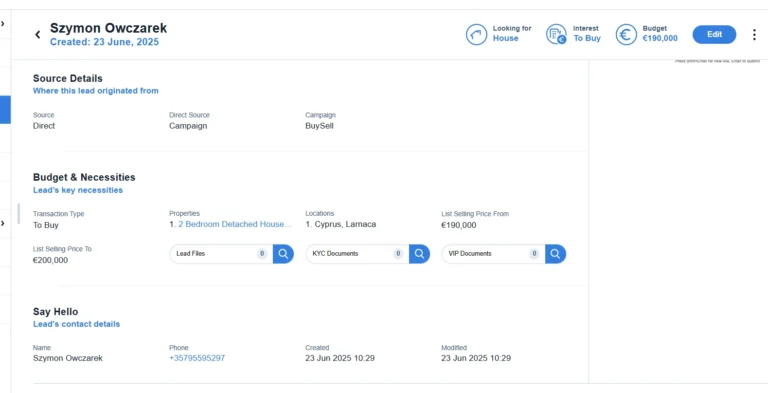Go back using the left arrow icon
The width and height of the screenshot is (768, 393).
38,34
